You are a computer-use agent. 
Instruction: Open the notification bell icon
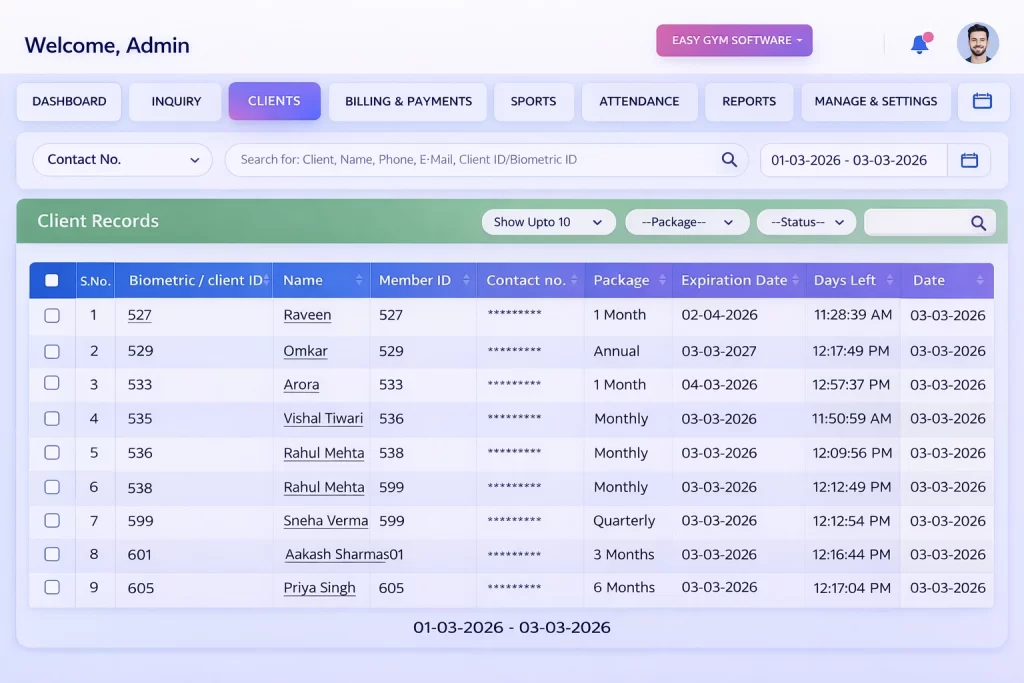click(919, 44)
